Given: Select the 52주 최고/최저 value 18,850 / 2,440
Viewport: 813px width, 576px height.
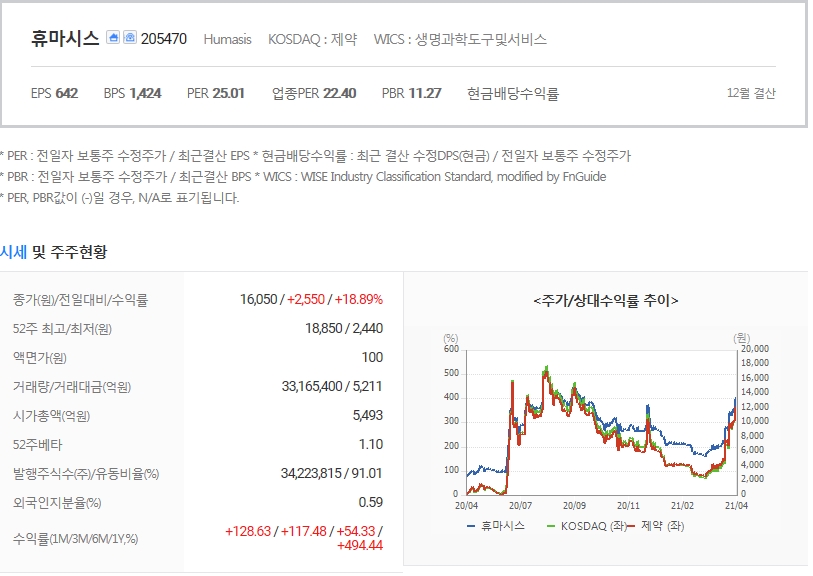Looking at the screenshot, I should (344, 328).
